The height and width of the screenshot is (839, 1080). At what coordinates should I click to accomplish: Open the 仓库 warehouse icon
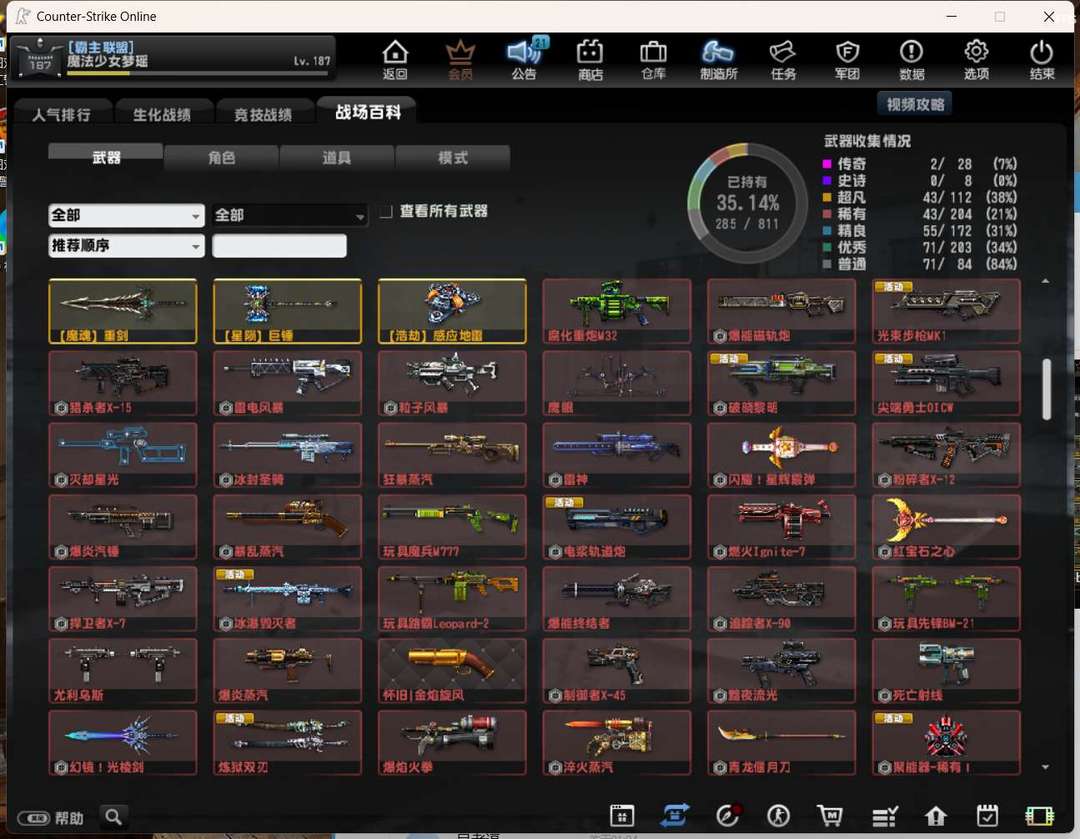click(653, 59)
